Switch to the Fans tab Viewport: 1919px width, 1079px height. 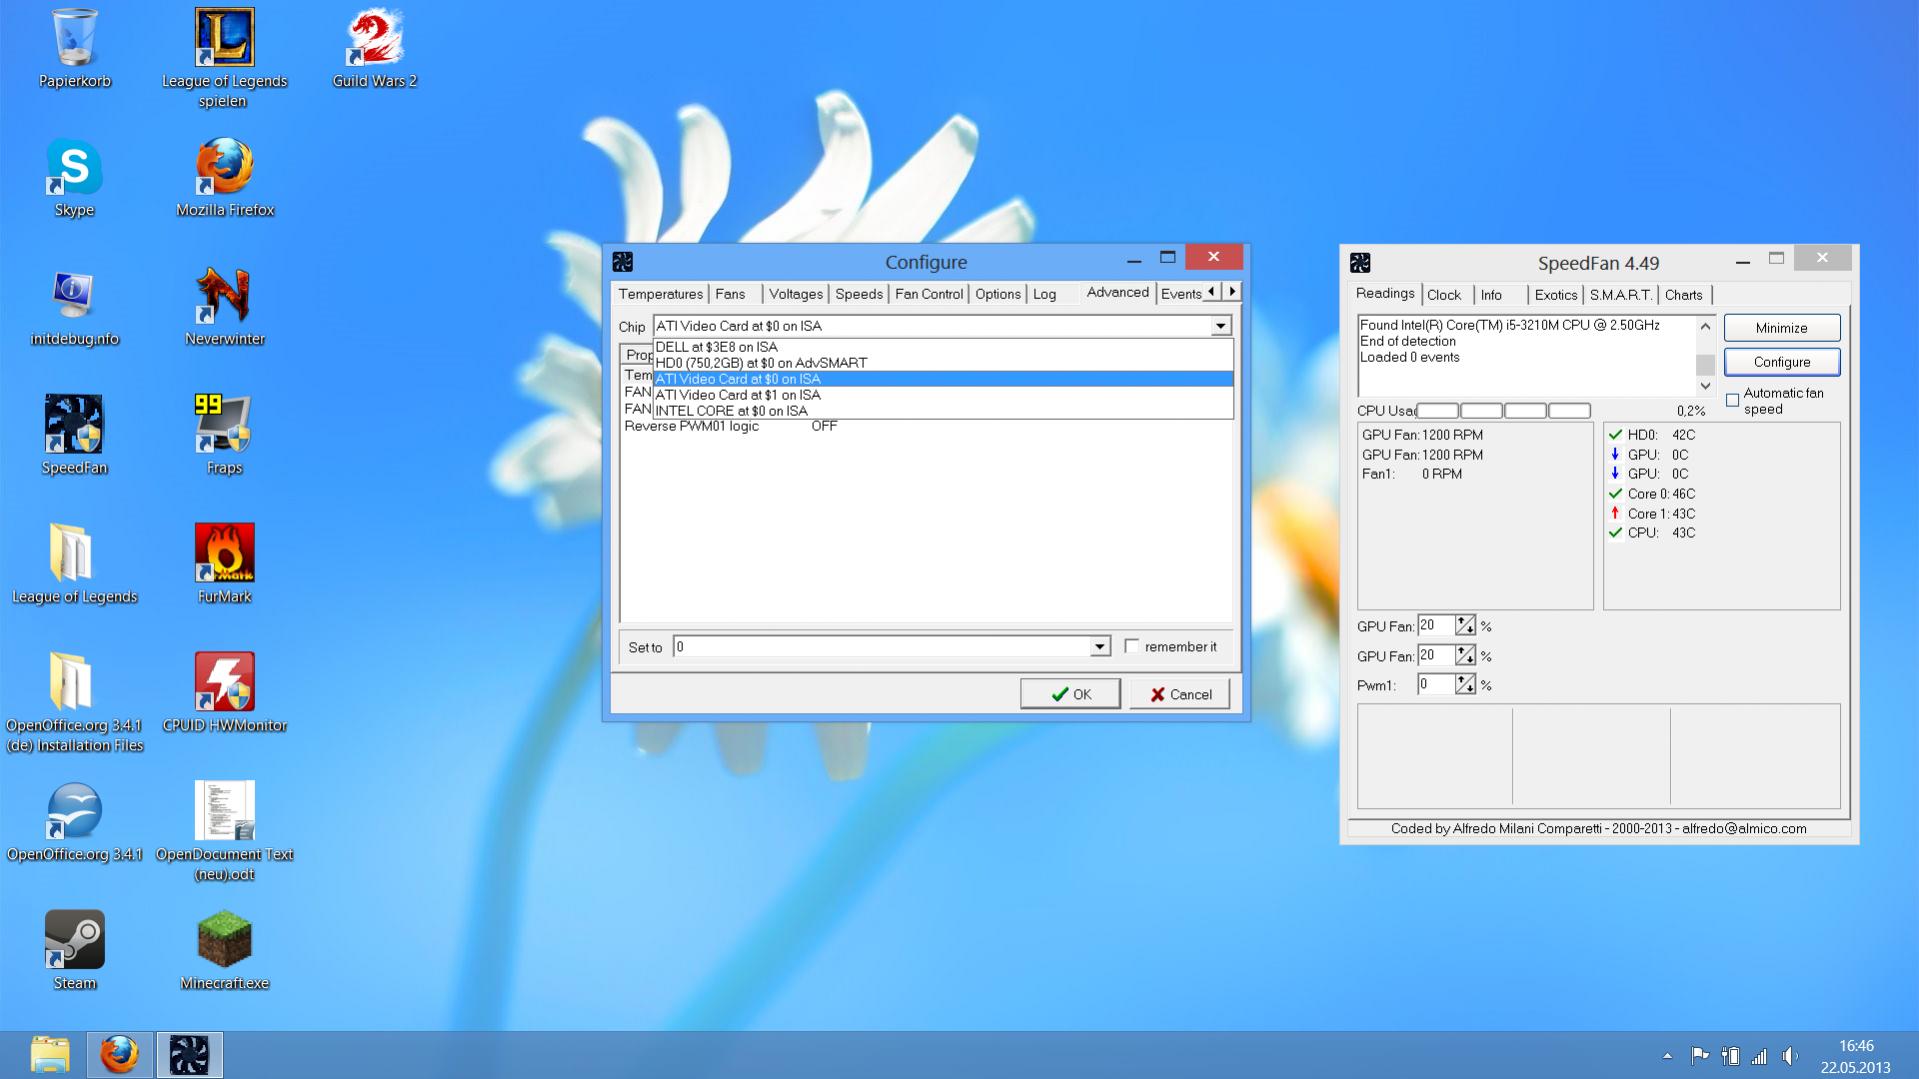[x=730, y=294]
